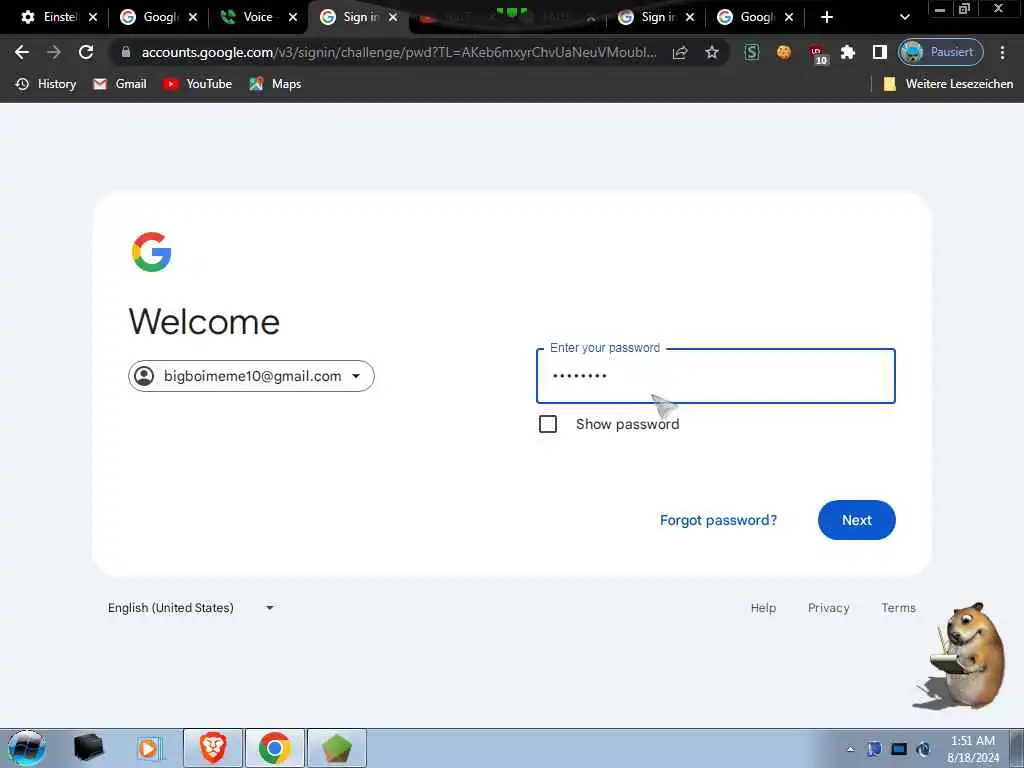Enable the Show password checkbox
1024x768 pixels.
[548, 424]
